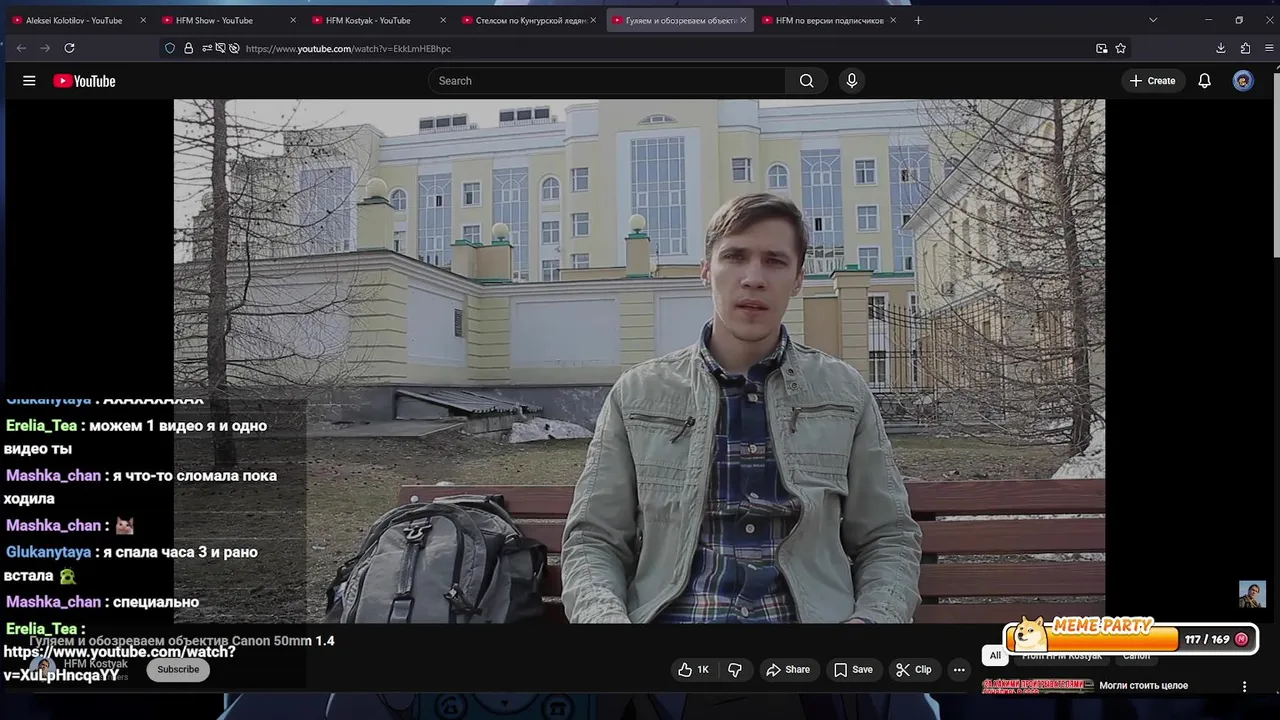Open a new browser tab

(918, 20)
